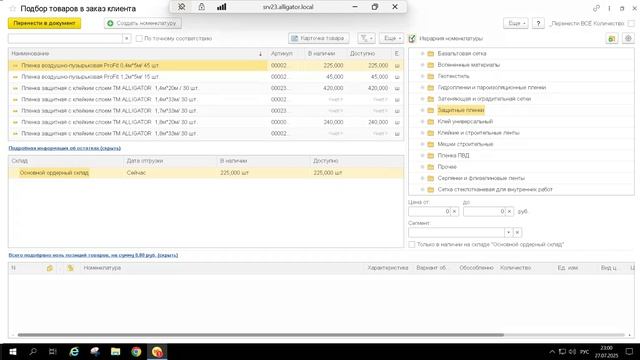Click the link icon at top right
Screen dimensions: 640x360
[596, 9]
